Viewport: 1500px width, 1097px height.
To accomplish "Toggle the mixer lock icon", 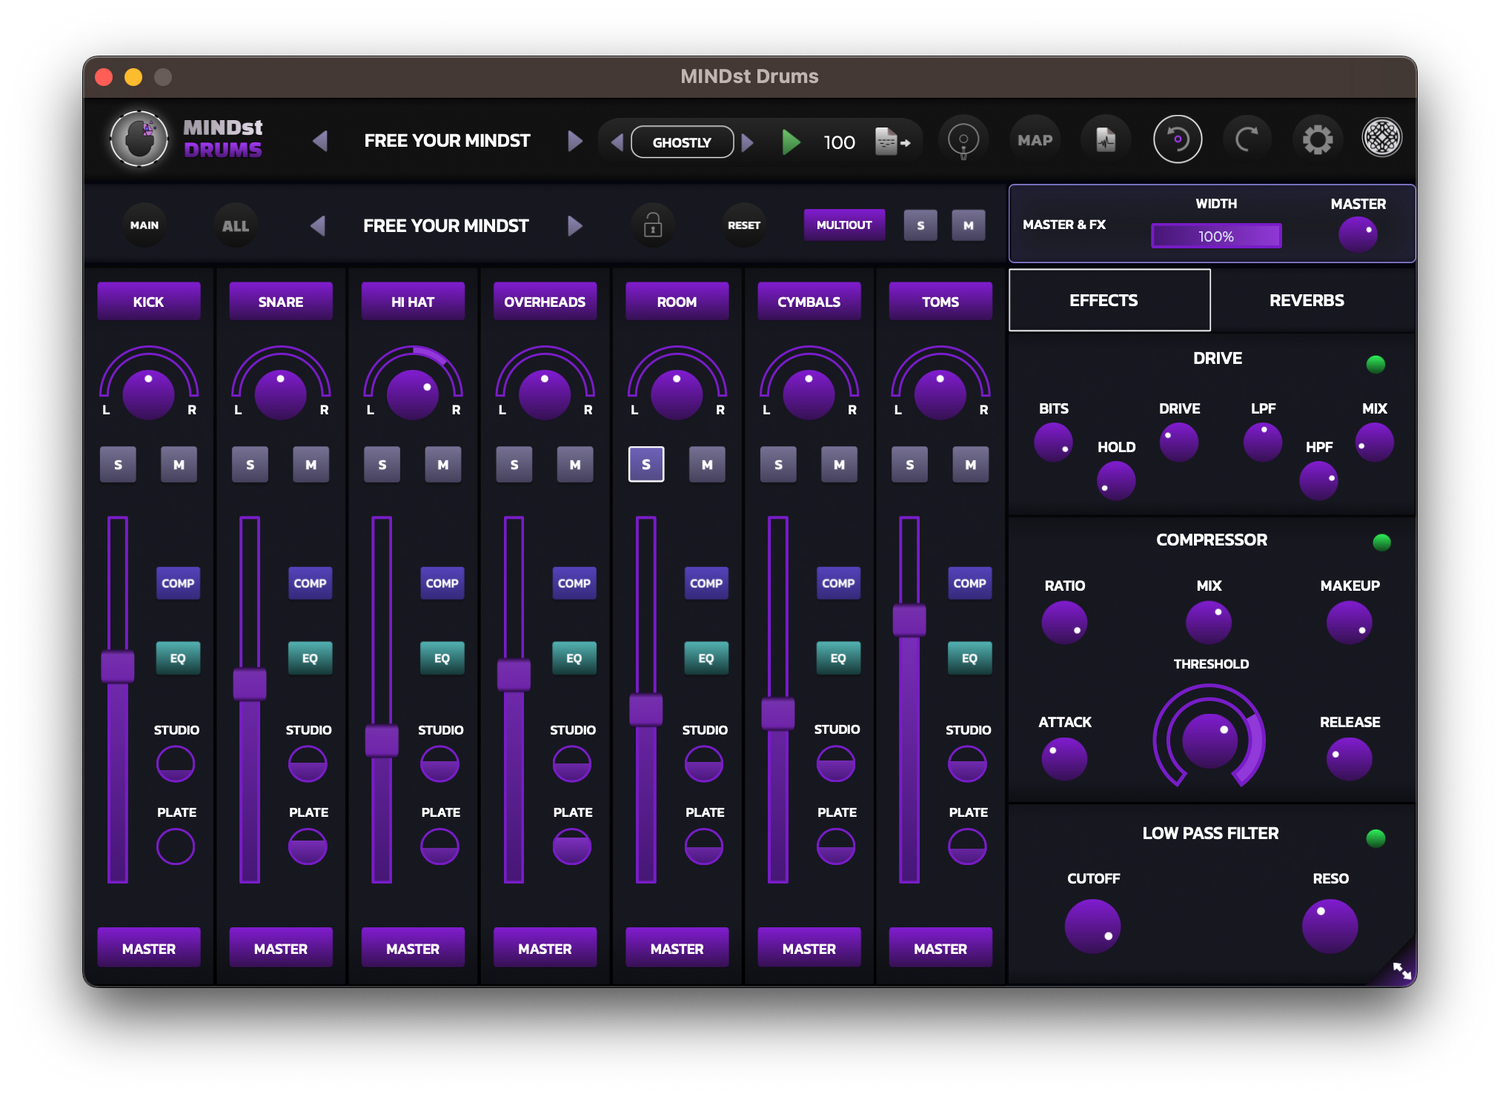I will (x=652, y=225).
